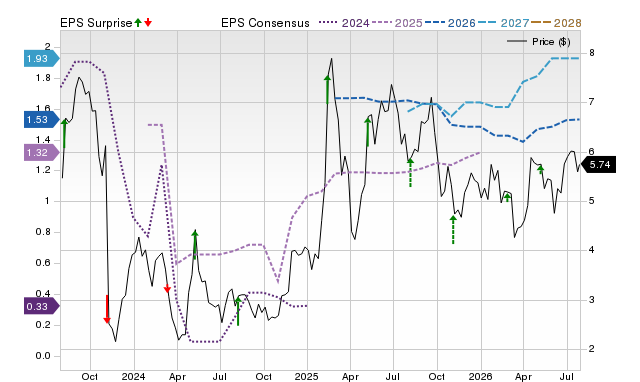Select the 2024 EPS consensus legend entry

(344, 23)
